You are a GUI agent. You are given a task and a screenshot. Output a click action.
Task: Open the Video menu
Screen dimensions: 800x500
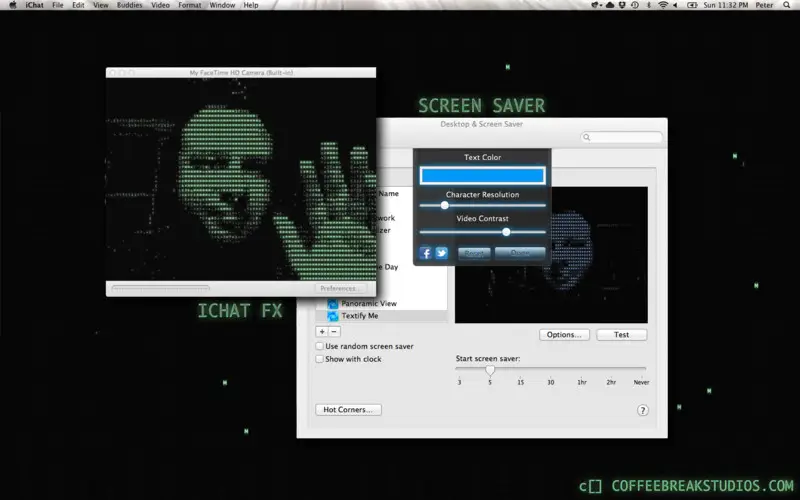[x=160, y=5]
